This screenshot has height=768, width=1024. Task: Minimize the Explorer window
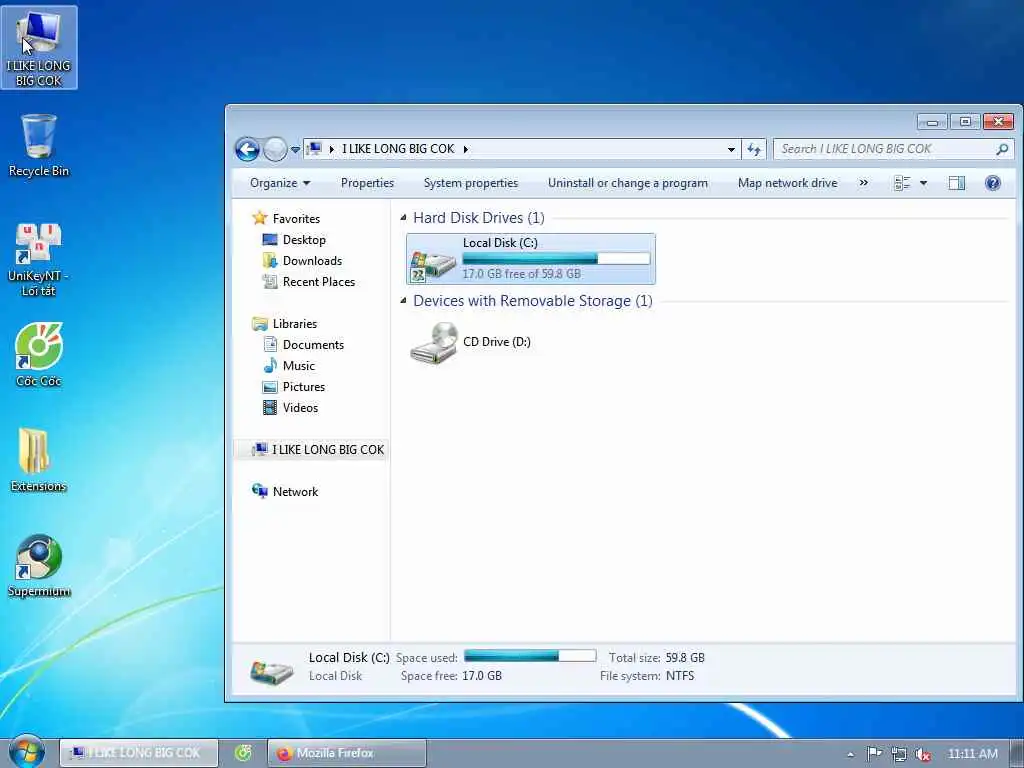(x=932, y=122)
